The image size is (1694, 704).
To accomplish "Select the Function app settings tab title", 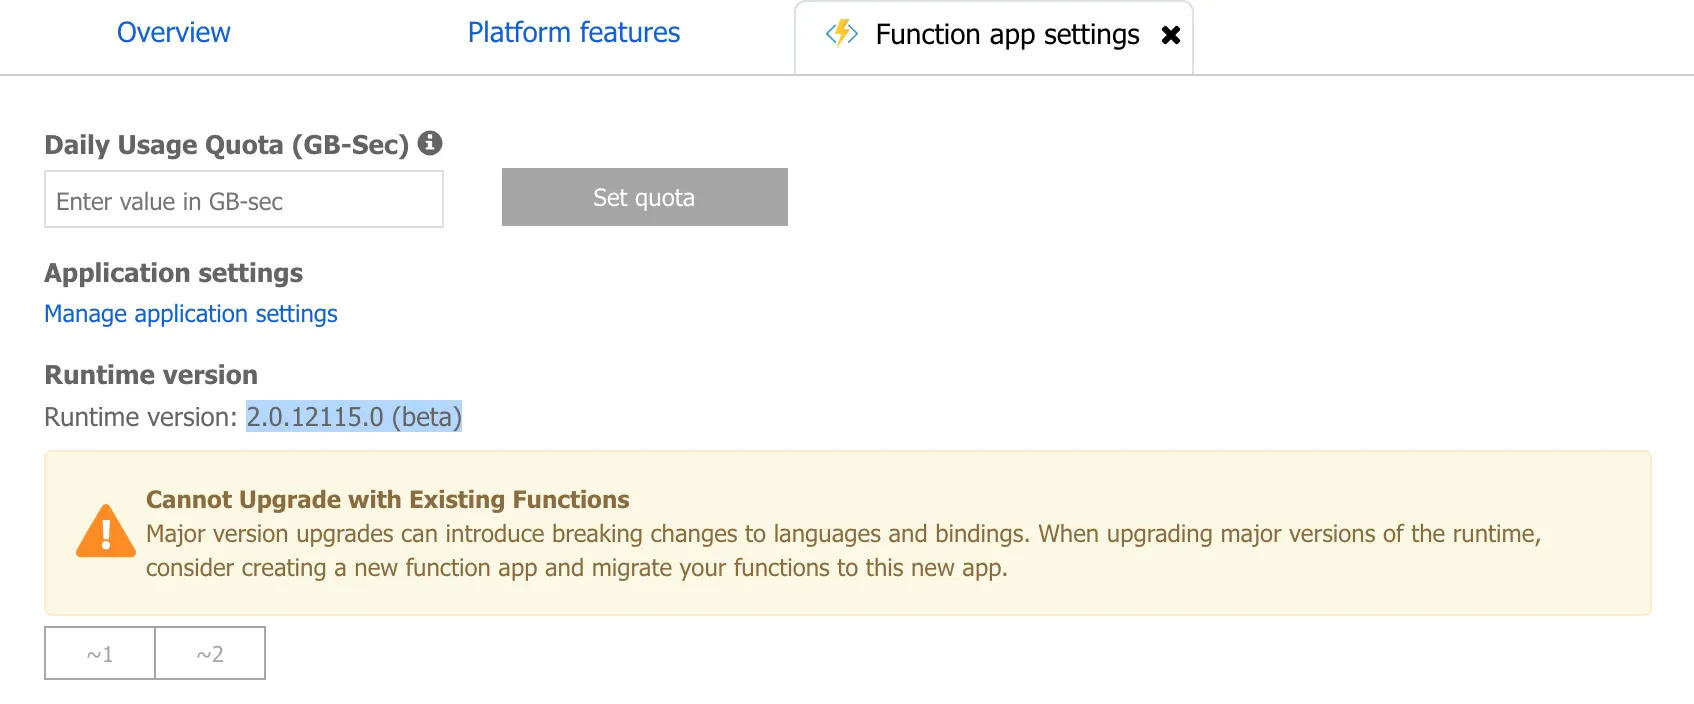I will [x=1007, y=35].
